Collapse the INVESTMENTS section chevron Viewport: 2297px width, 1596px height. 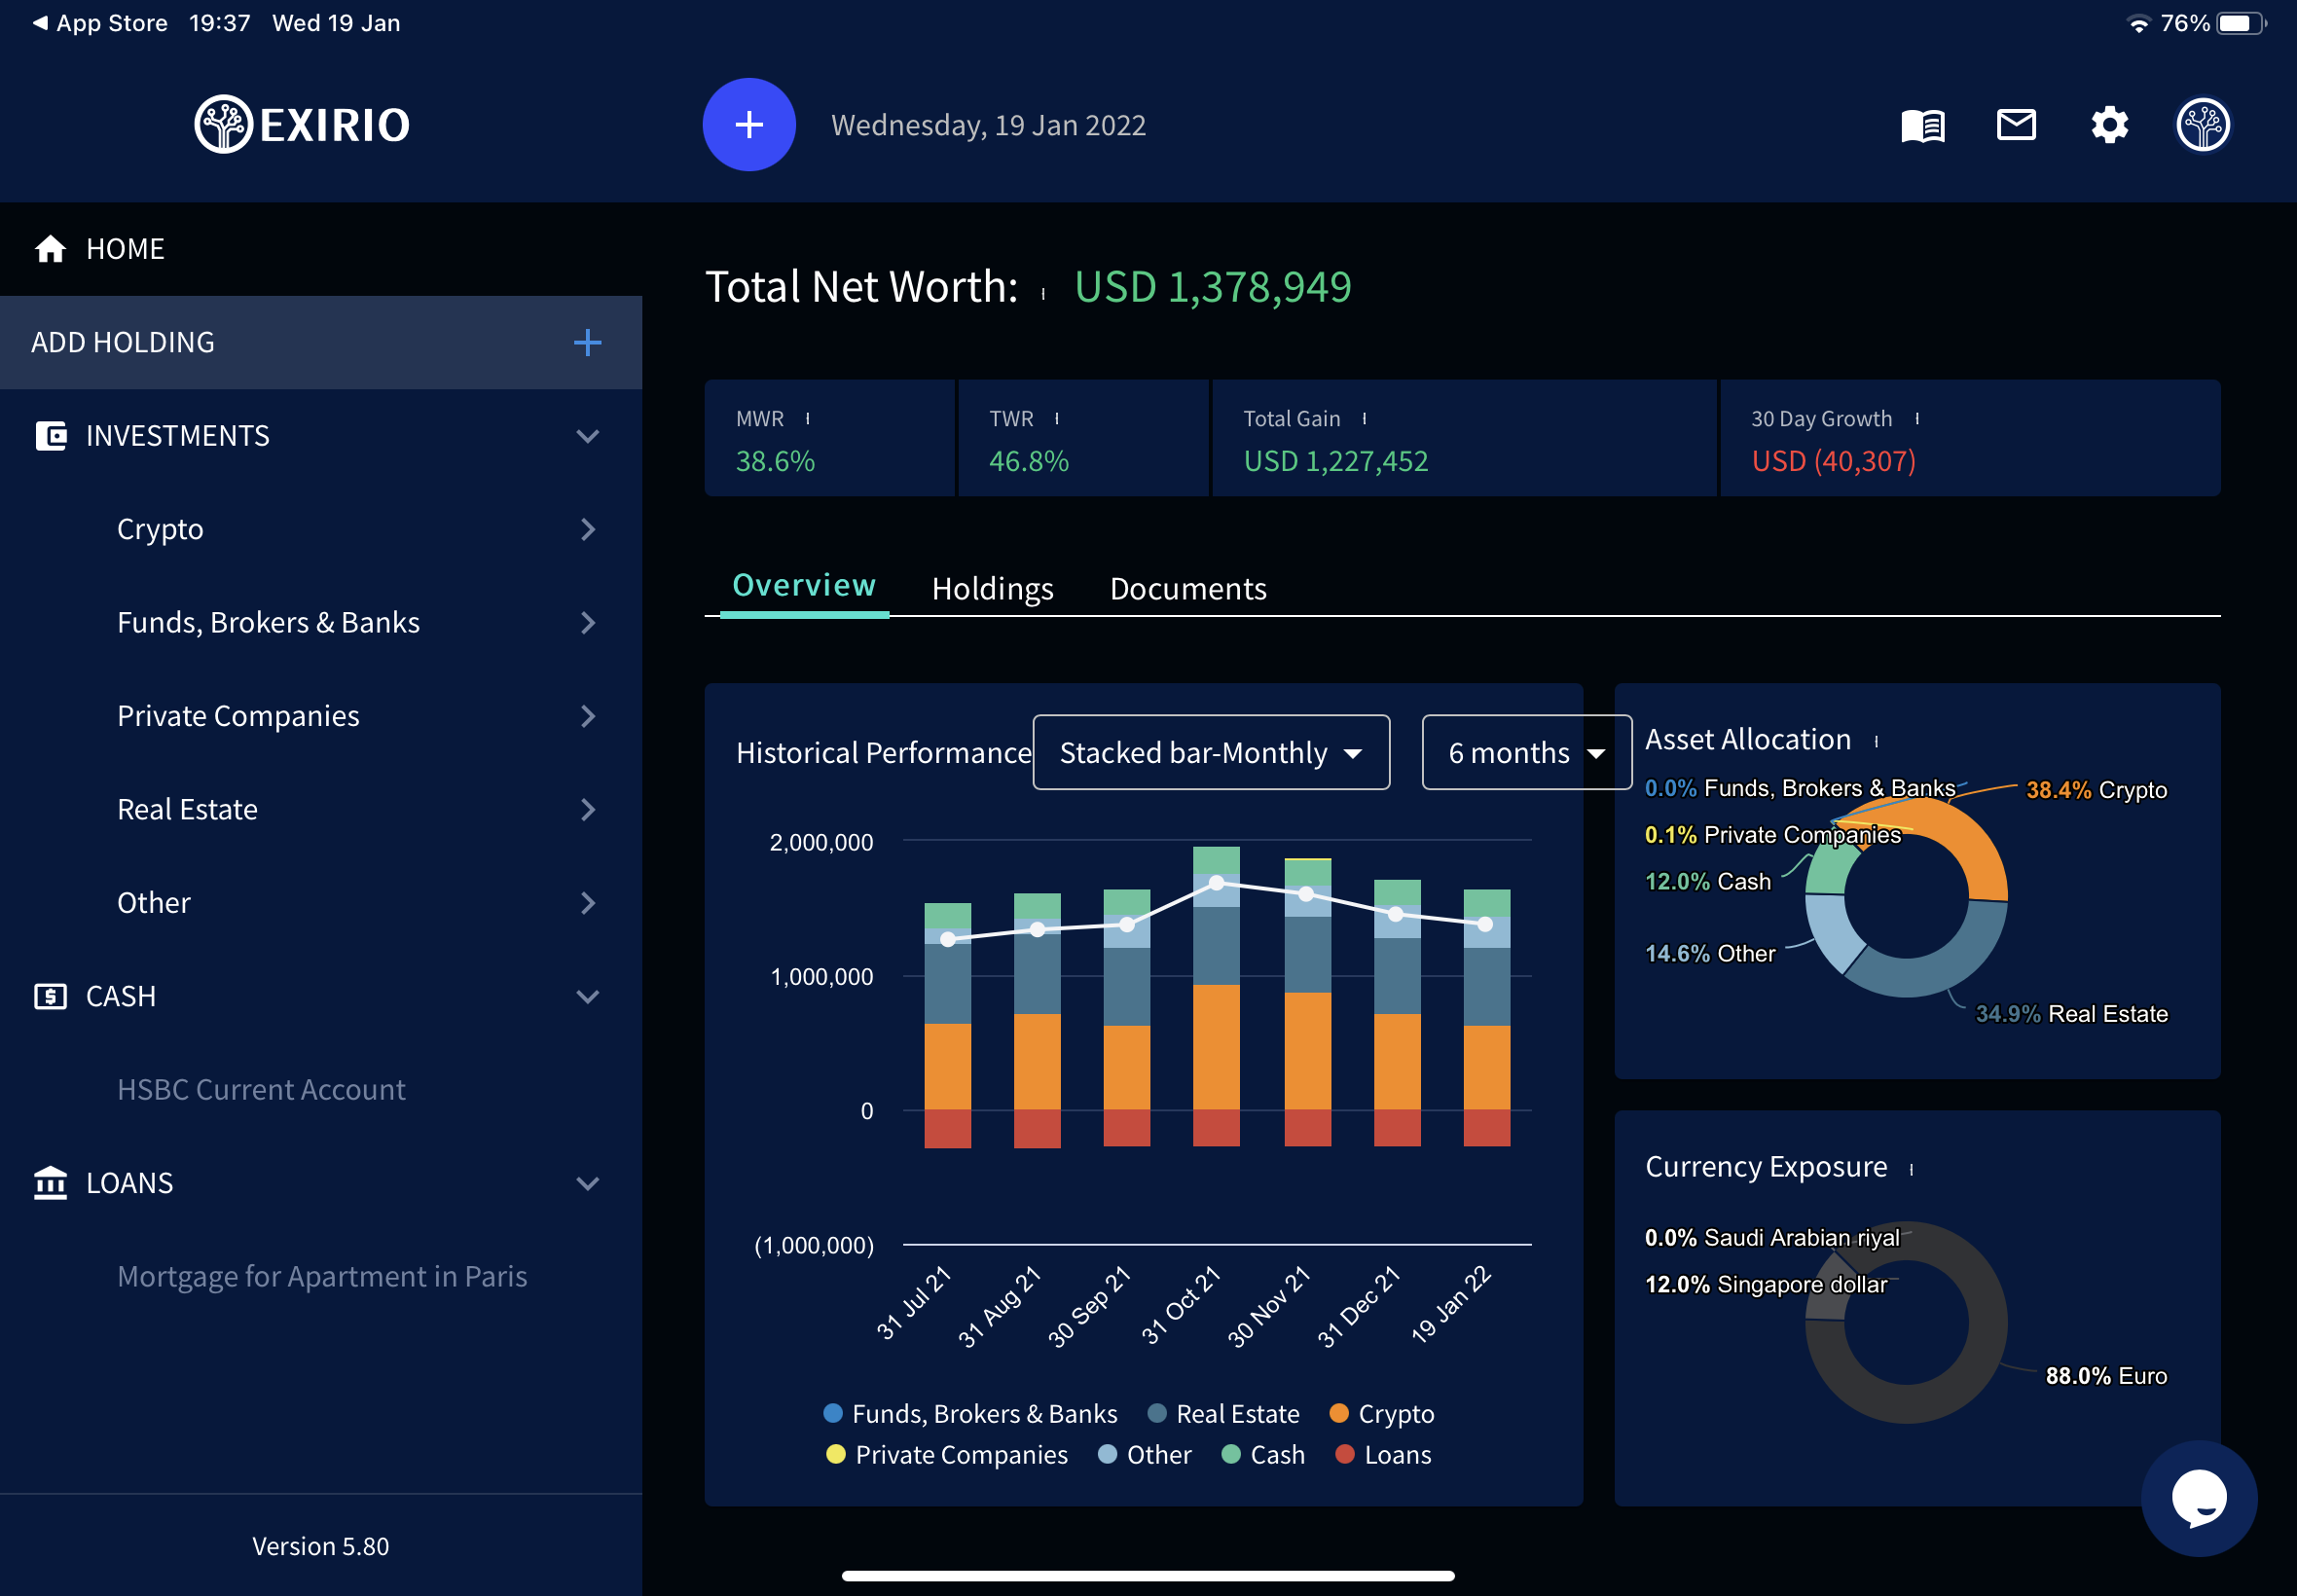click(x=588, y=436)
